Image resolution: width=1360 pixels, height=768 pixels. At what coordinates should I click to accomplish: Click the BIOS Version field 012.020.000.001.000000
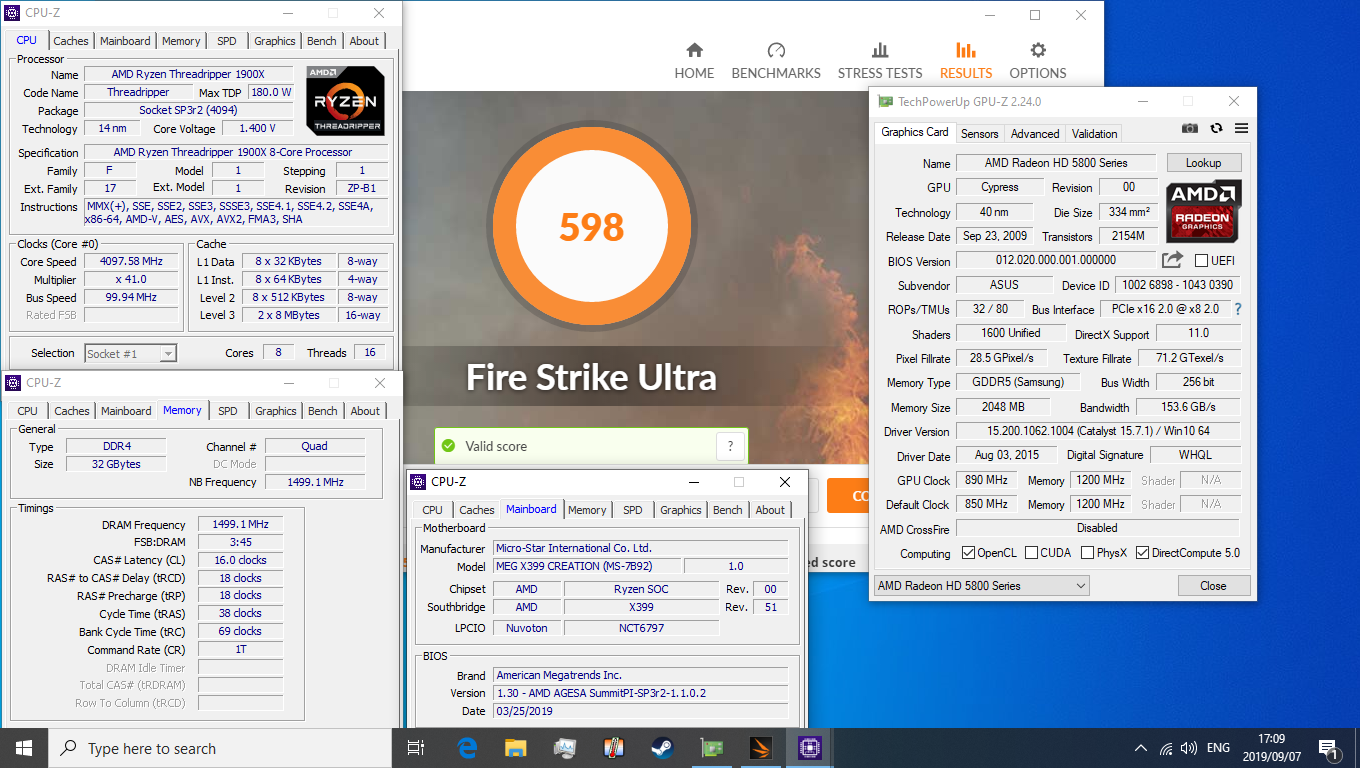click(1056, 260)
